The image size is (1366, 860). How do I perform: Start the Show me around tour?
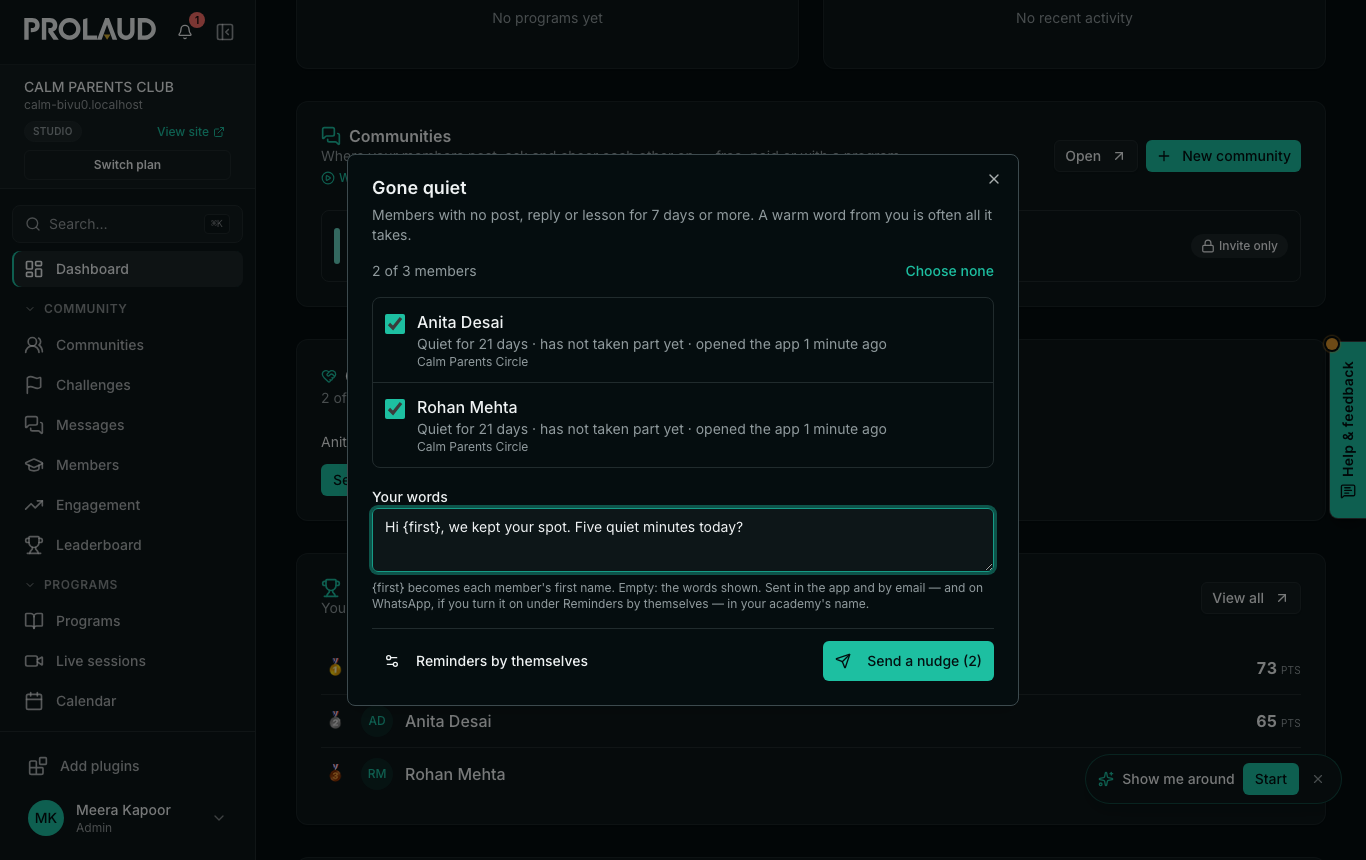click(1271, 779)
